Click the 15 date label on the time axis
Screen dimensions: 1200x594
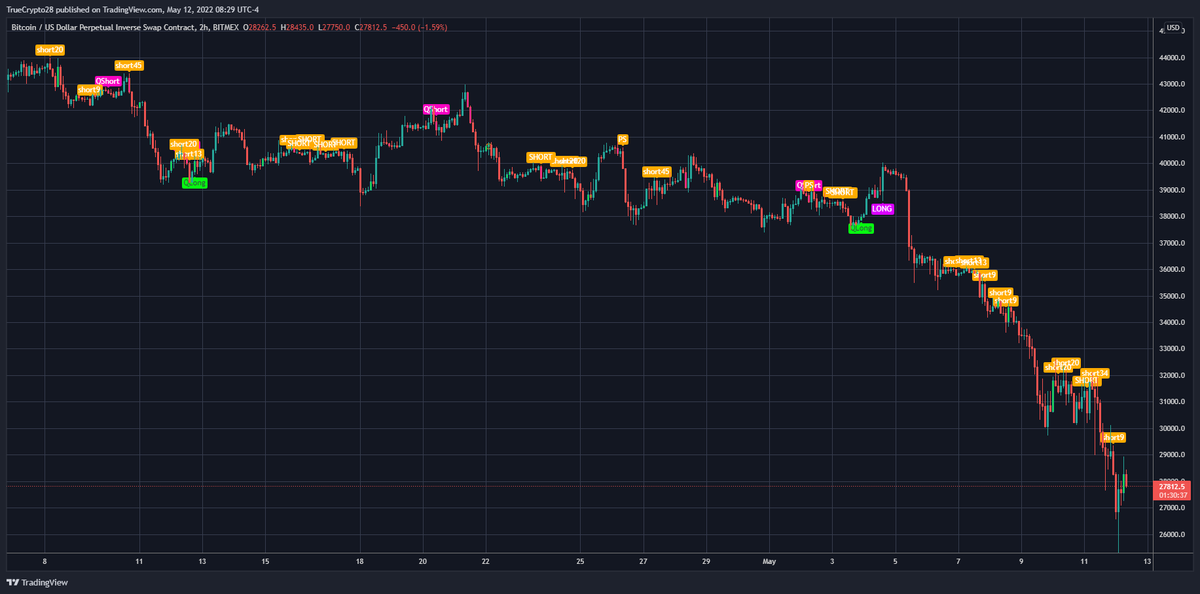coord(265,562)
